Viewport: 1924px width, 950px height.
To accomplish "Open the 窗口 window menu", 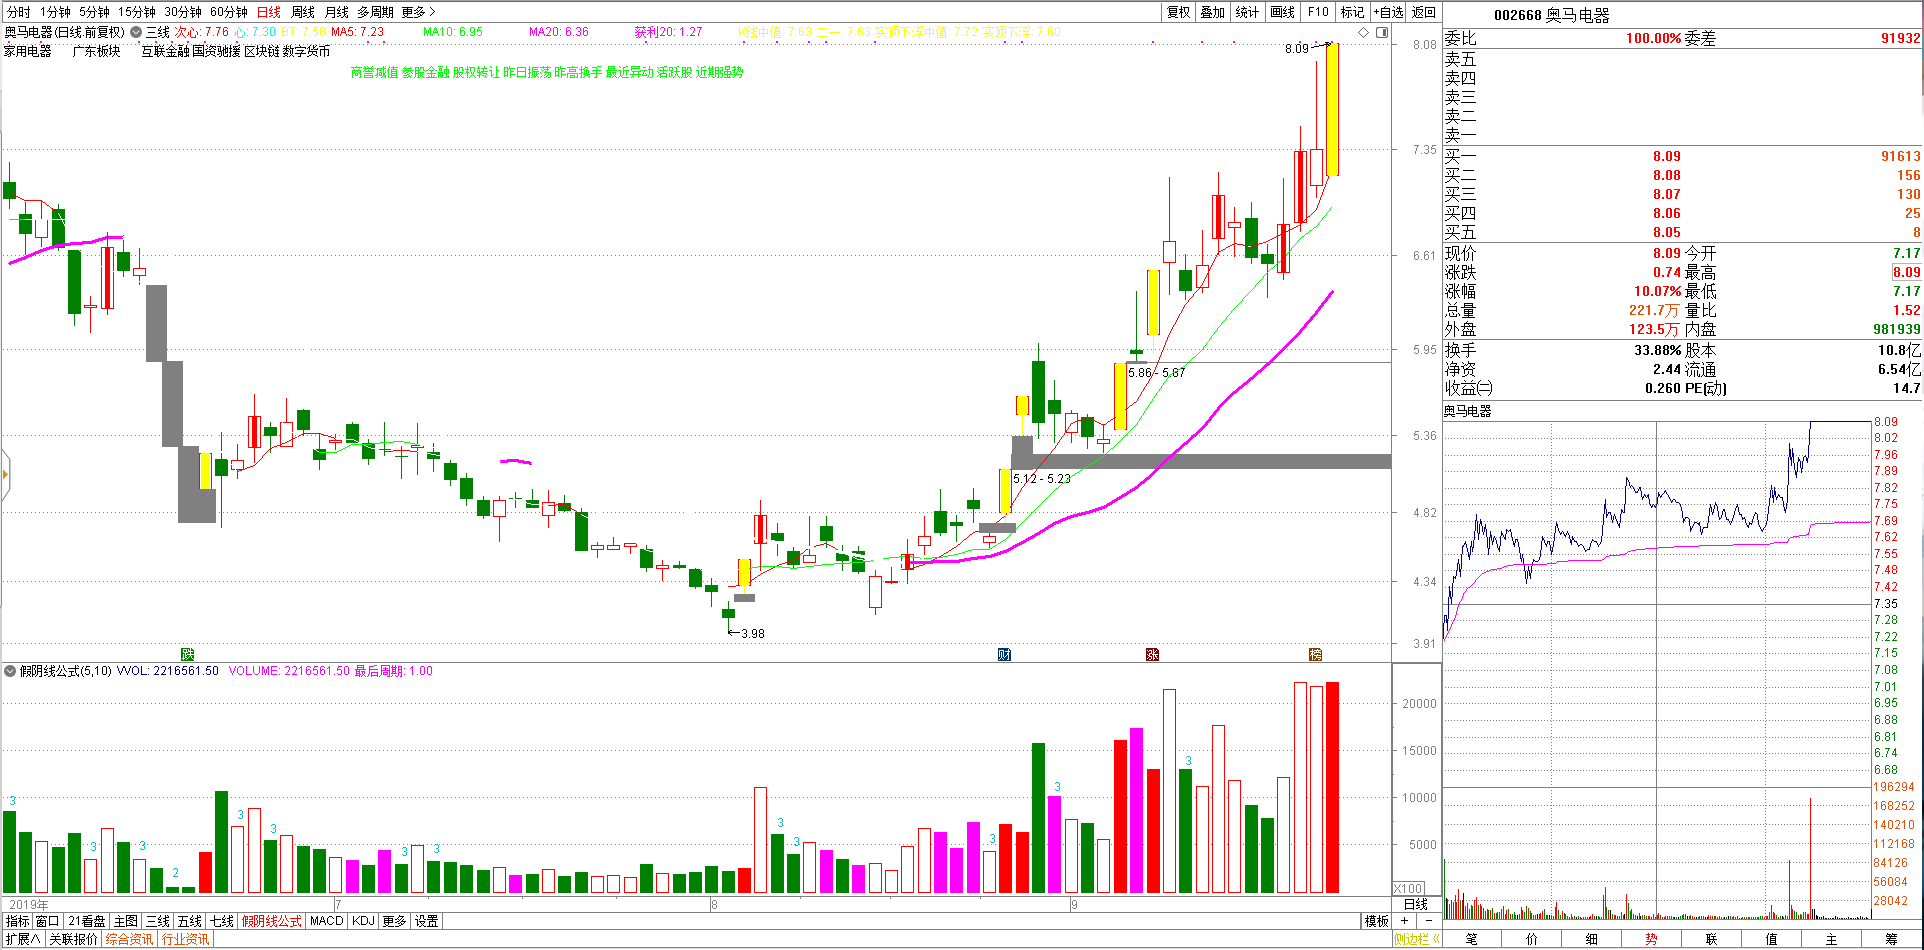I will coord(47,921).
